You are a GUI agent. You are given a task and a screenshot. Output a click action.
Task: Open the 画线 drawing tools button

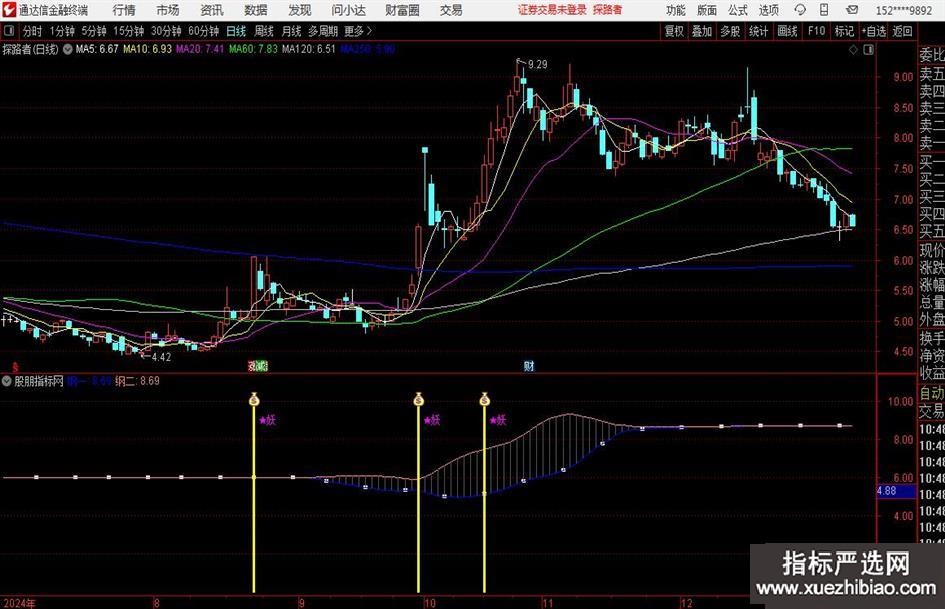[x=787, y=31]
